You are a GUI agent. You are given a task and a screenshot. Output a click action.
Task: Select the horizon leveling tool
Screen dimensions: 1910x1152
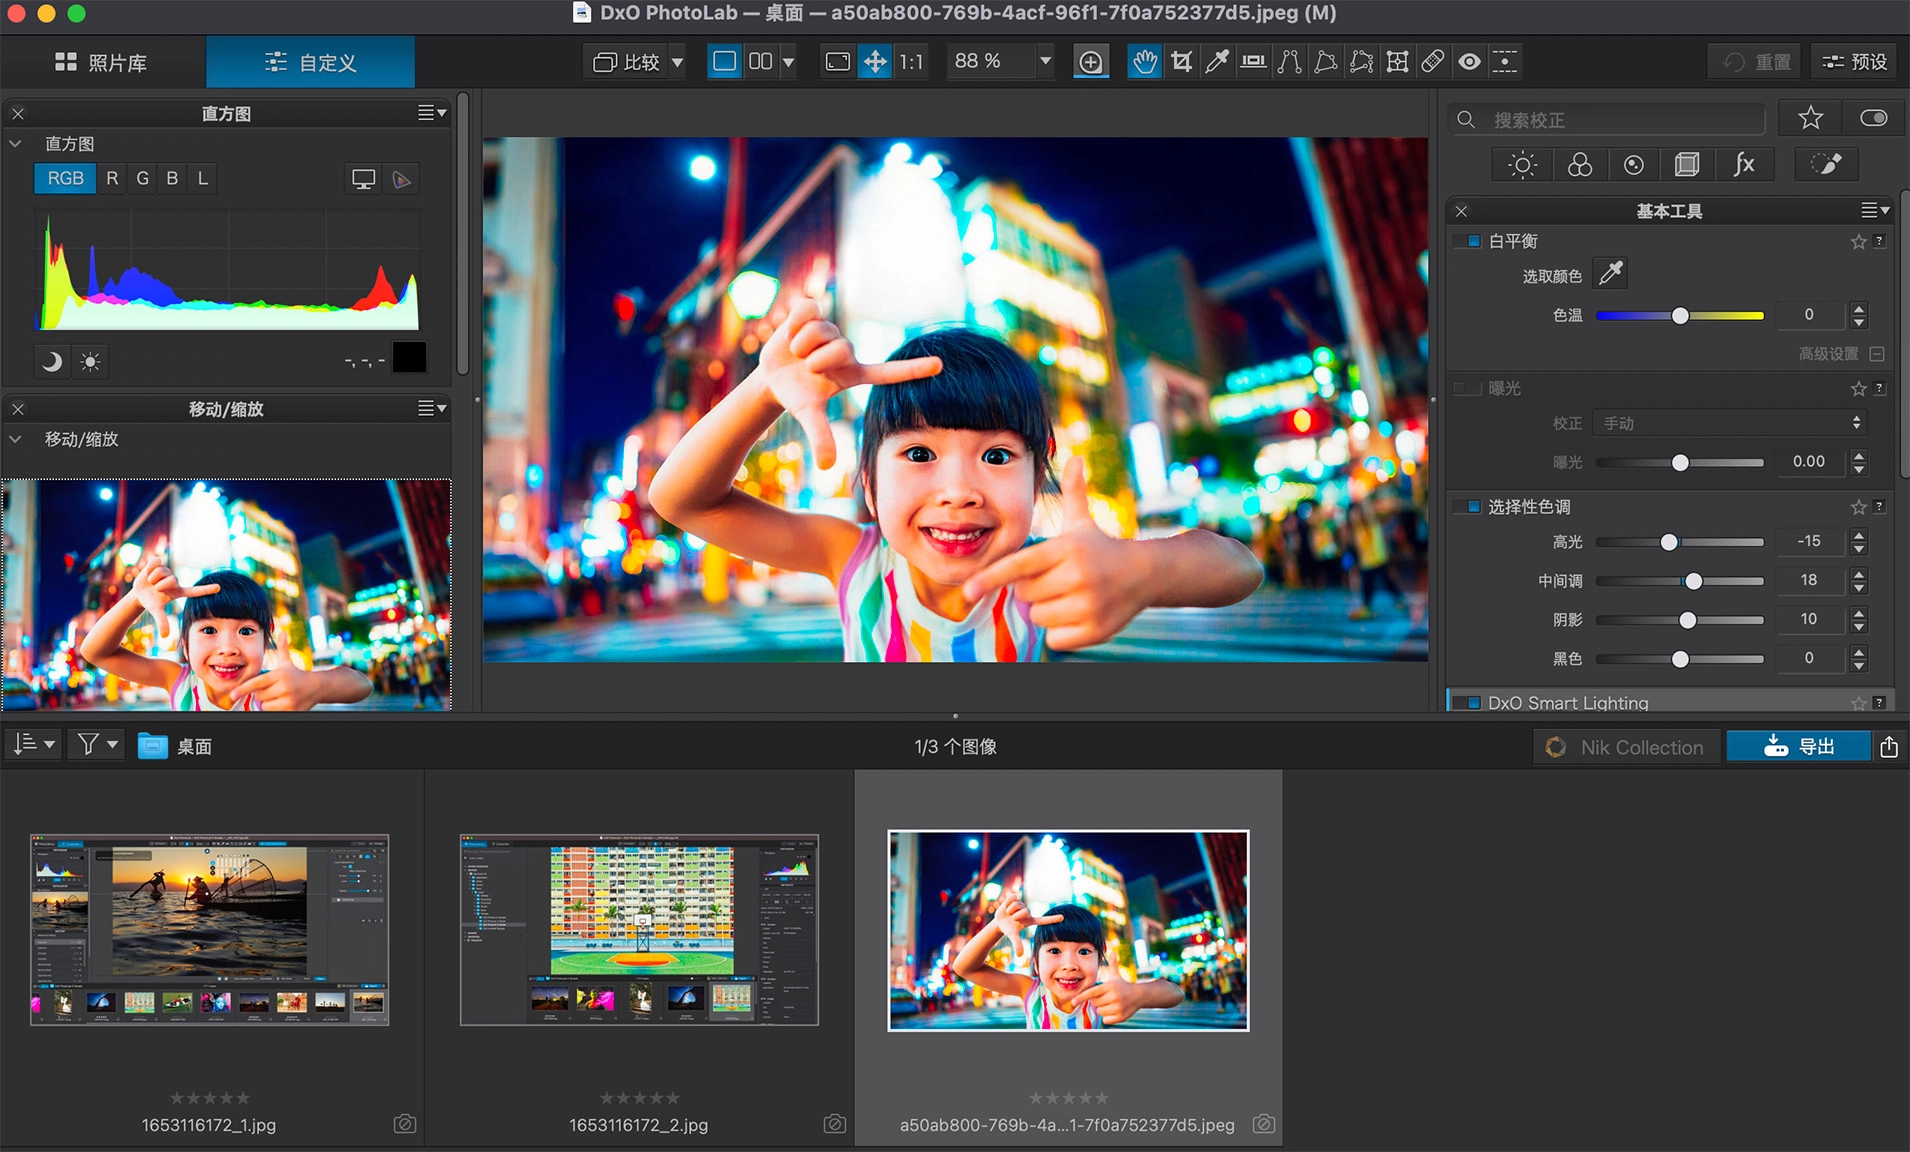pos(1253,62)
